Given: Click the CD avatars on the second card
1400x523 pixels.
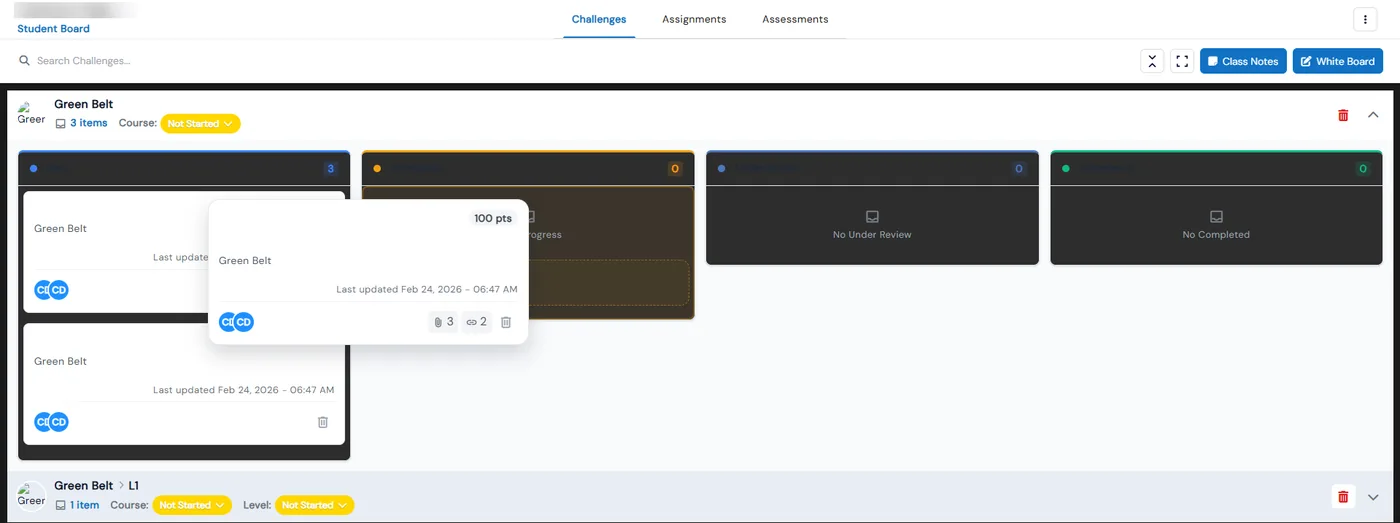Looking at the screenshot, I should coord(51,422).
